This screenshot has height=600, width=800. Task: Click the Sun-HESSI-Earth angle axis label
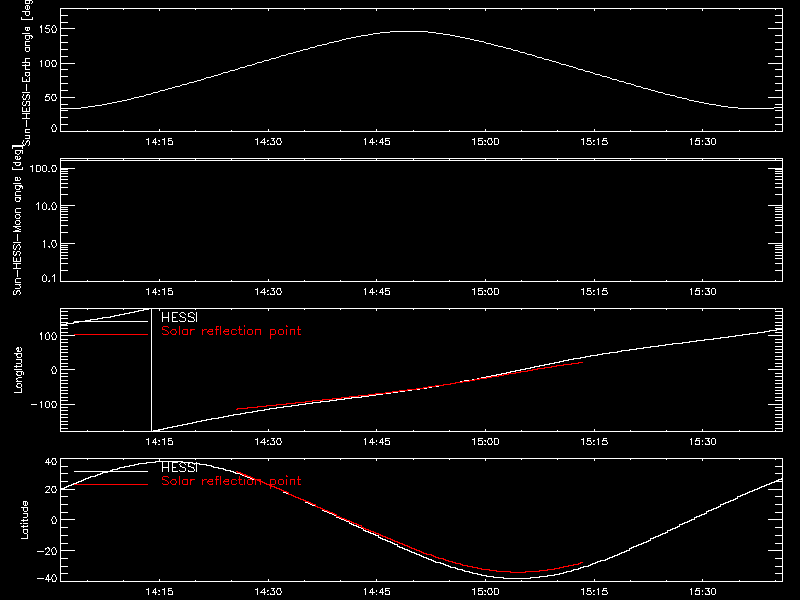(x=27, y=72)
